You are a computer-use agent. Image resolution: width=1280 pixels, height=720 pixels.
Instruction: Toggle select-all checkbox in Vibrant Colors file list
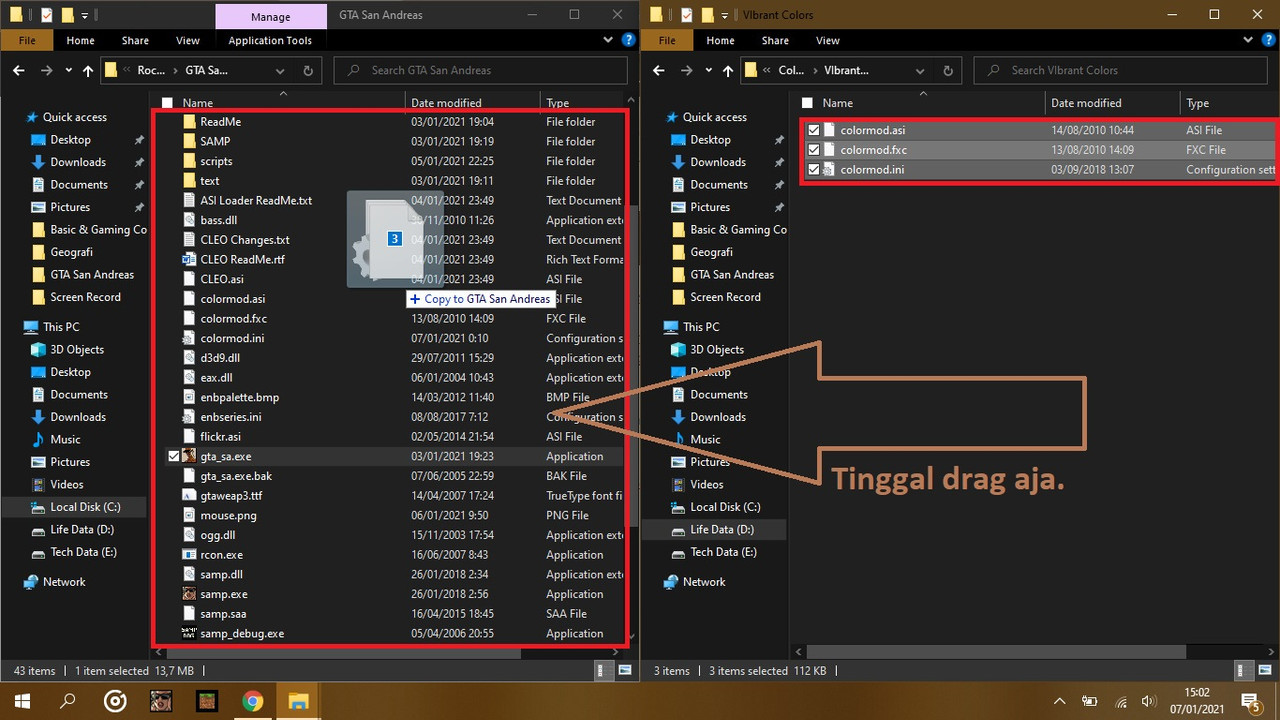(807, 103)
